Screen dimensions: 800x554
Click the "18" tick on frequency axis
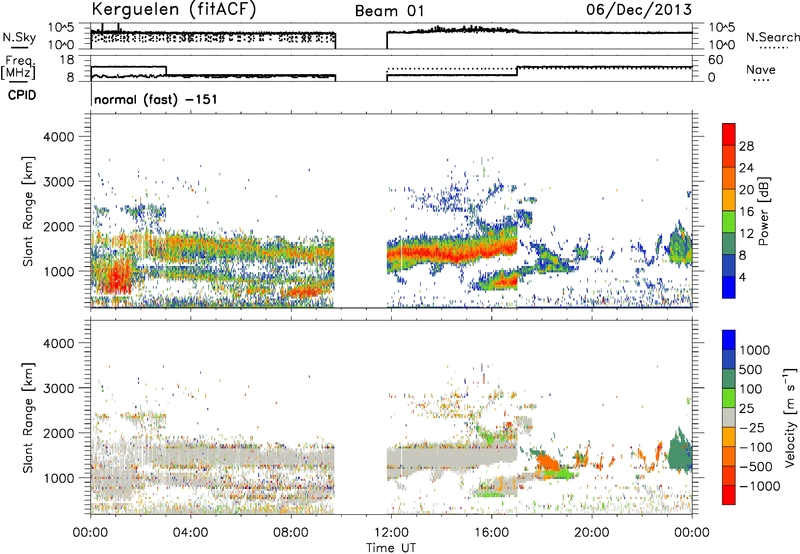tap(67, 60)
